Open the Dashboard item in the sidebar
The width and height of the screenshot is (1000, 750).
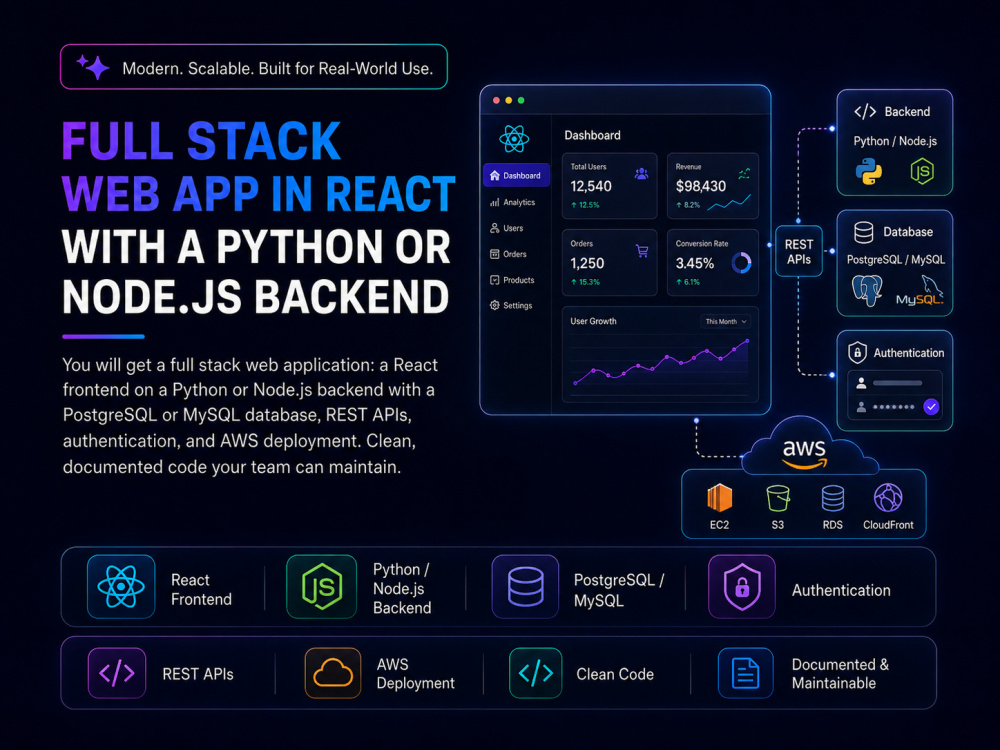[517, 175]
